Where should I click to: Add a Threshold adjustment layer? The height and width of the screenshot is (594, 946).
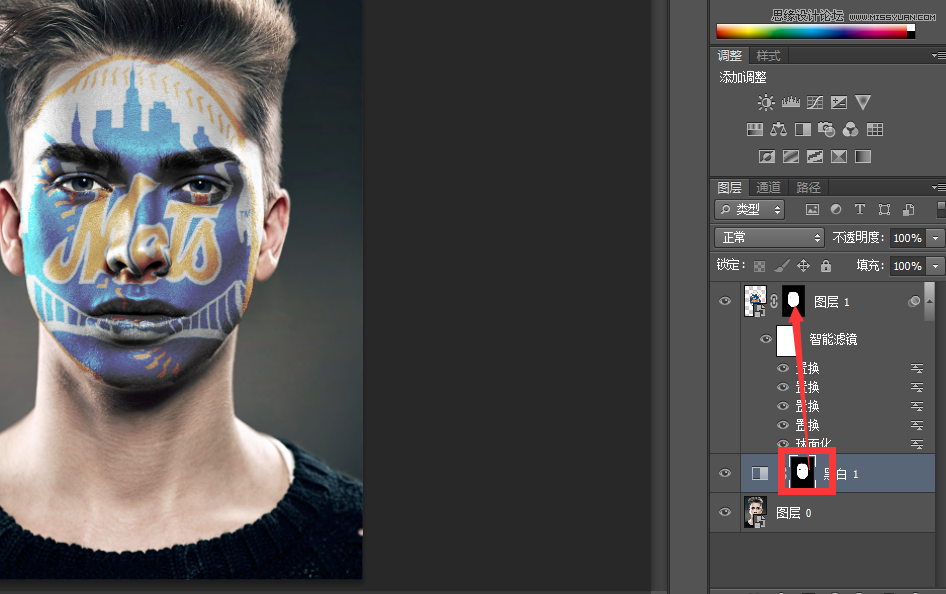(x=815, y=157)
